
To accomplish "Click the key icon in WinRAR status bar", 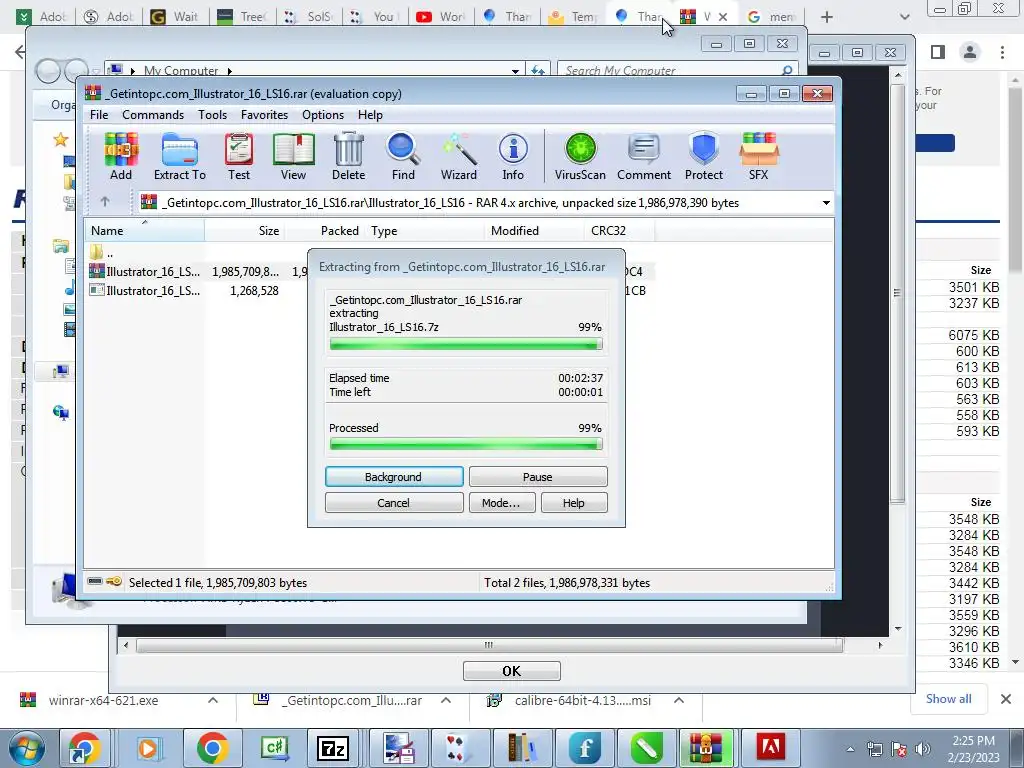I will 114,582.
